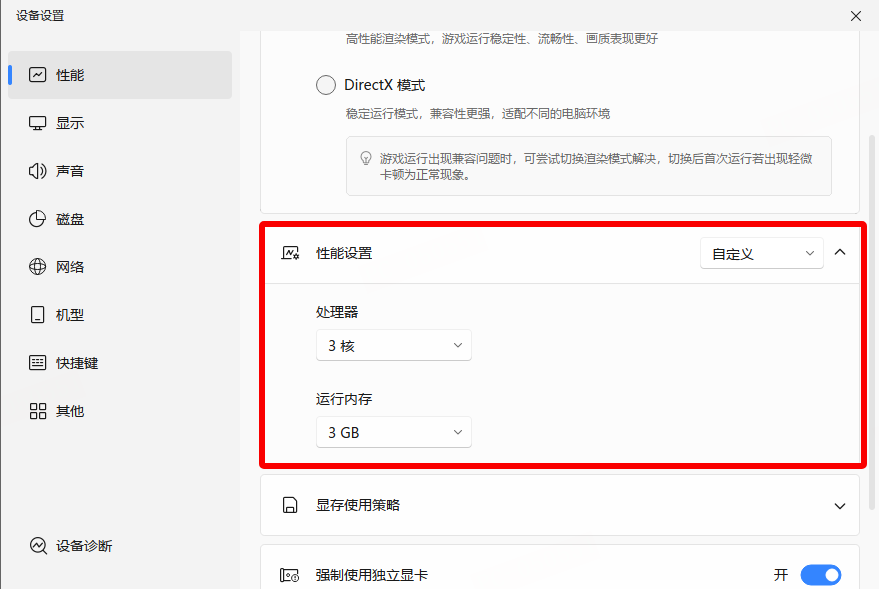Image resolution: width=879 pixels, height=589 pixels.
Task: Switch to the 声音 settings tab
Action: pyautogui.click(x=70, y=171)
